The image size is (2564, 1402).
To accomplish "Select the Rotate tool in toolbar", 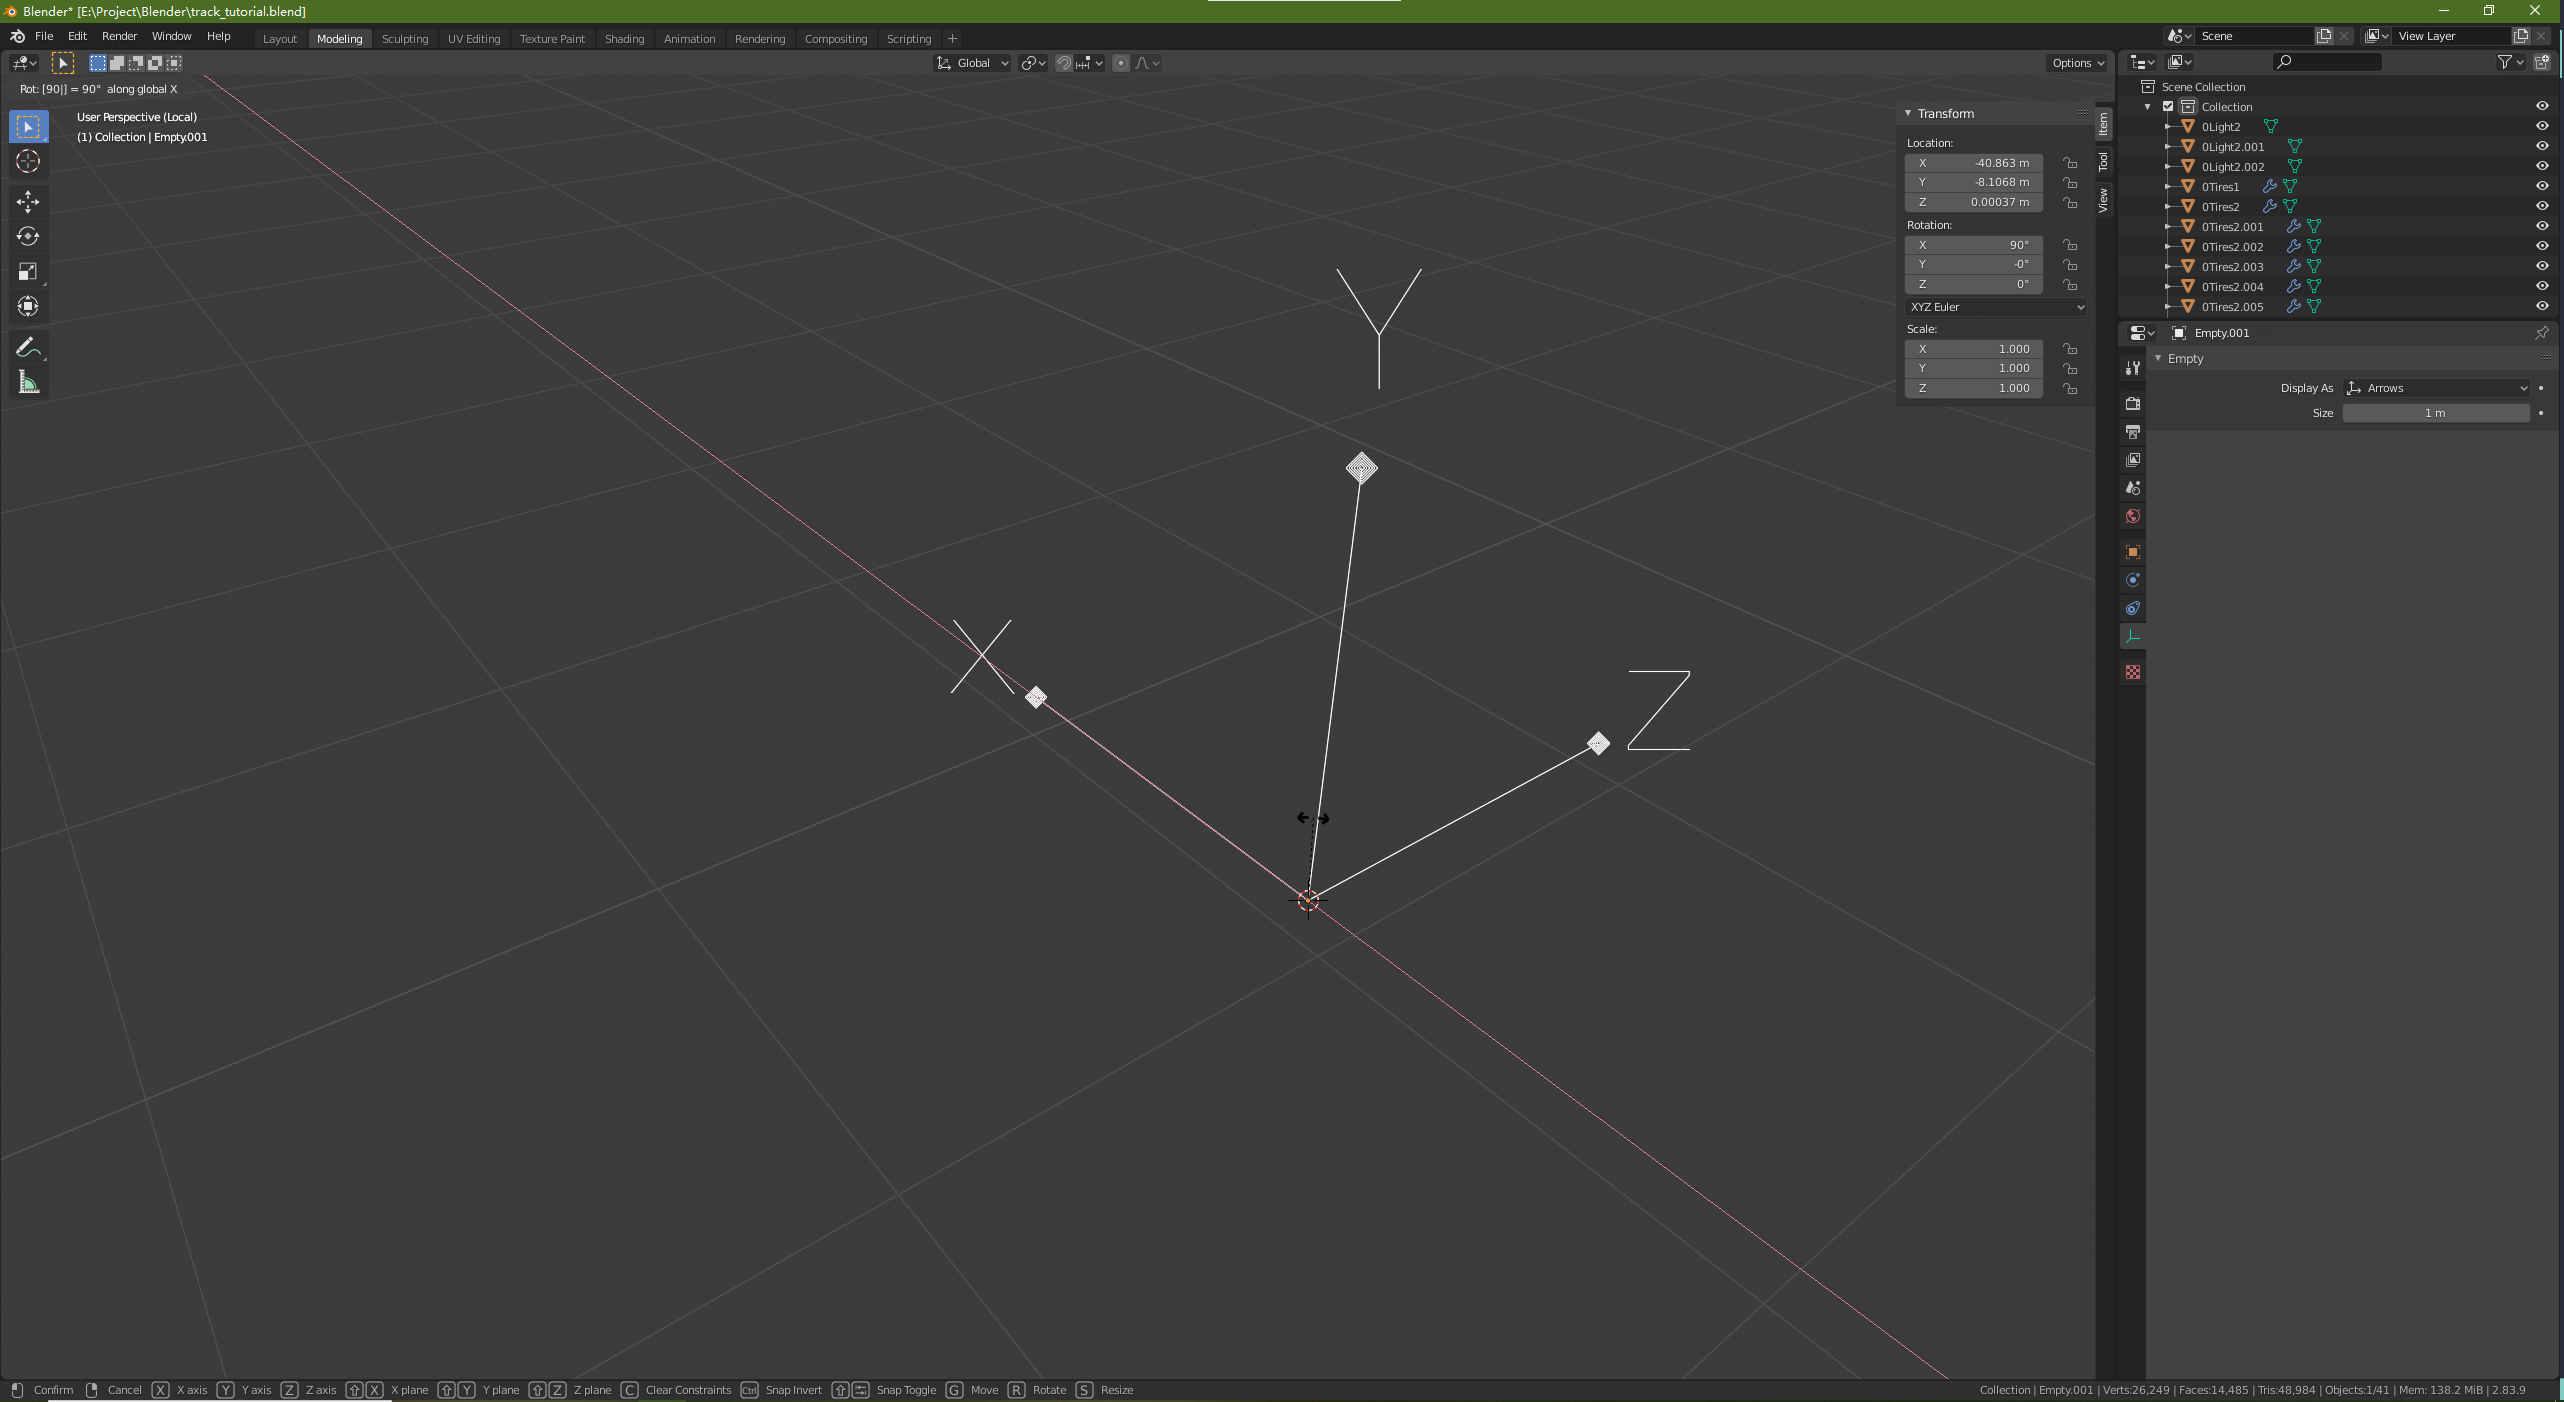I will [28, 237].
